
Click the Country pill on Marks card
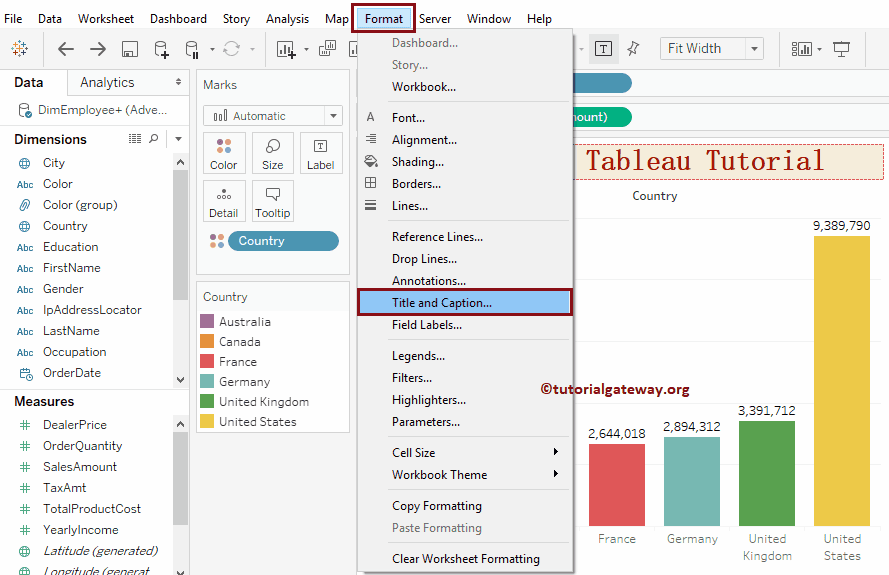[283, 241]
